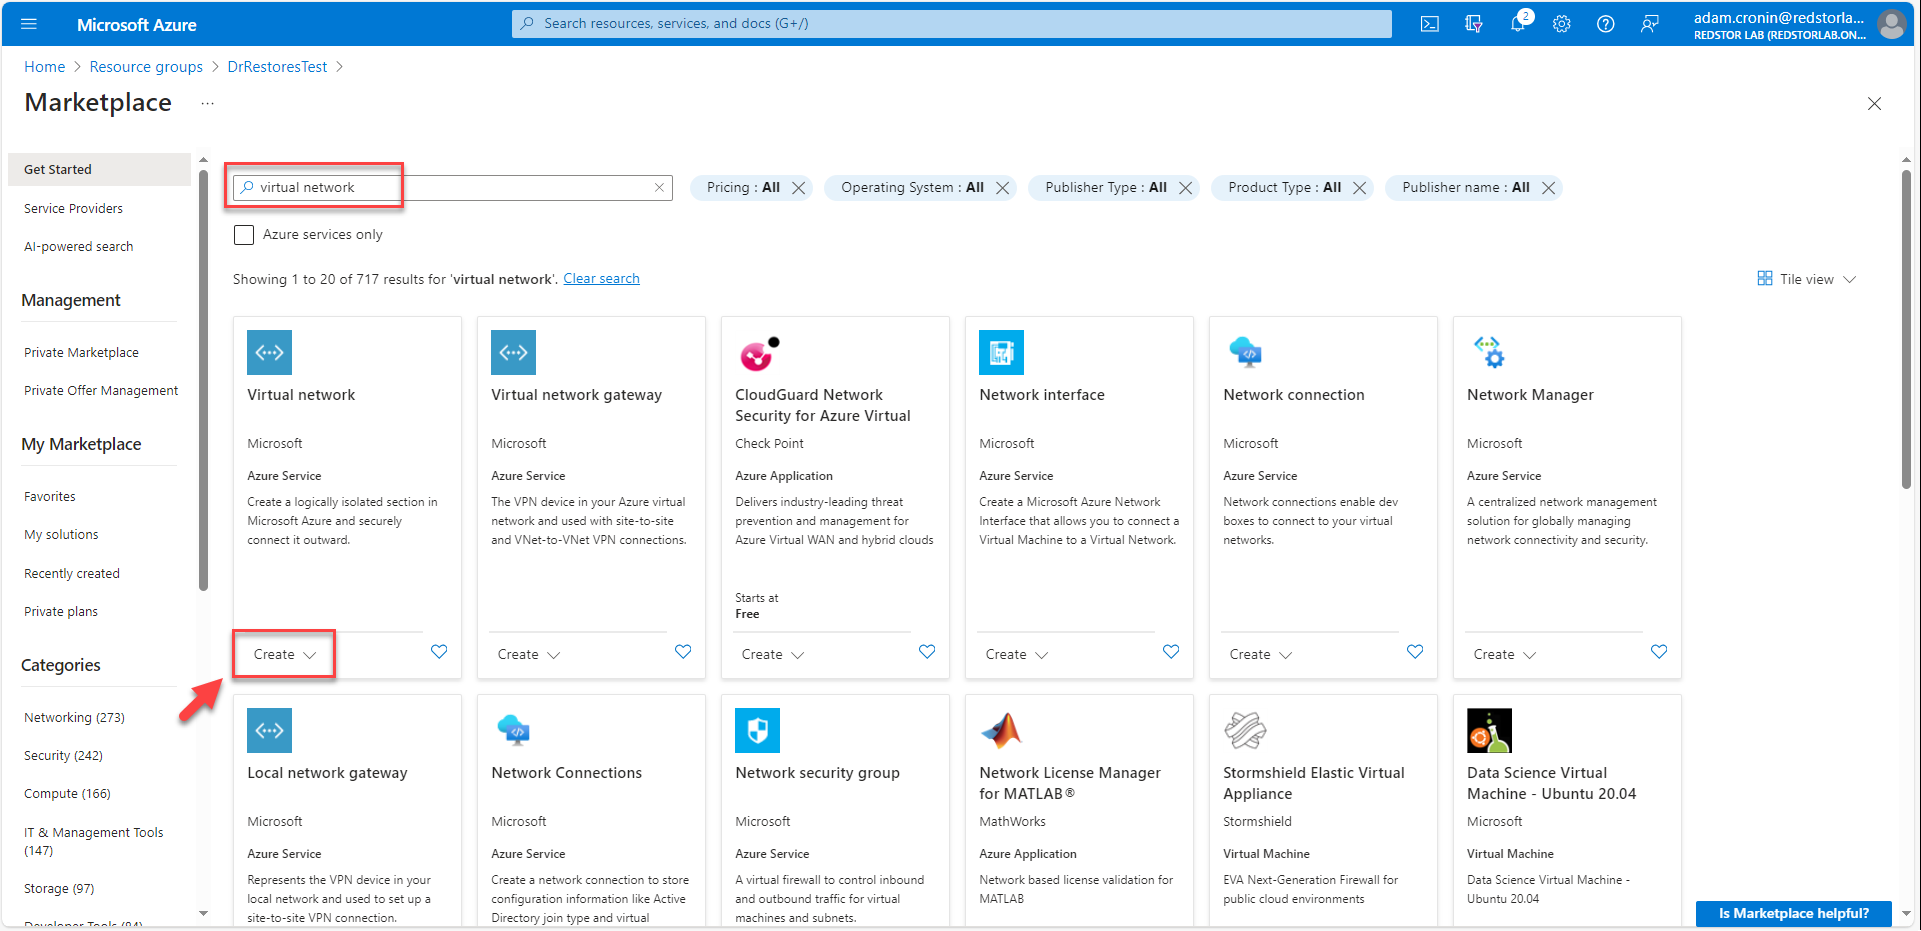
Task: Remove the Pricing filter
Action: click(798, 188)
